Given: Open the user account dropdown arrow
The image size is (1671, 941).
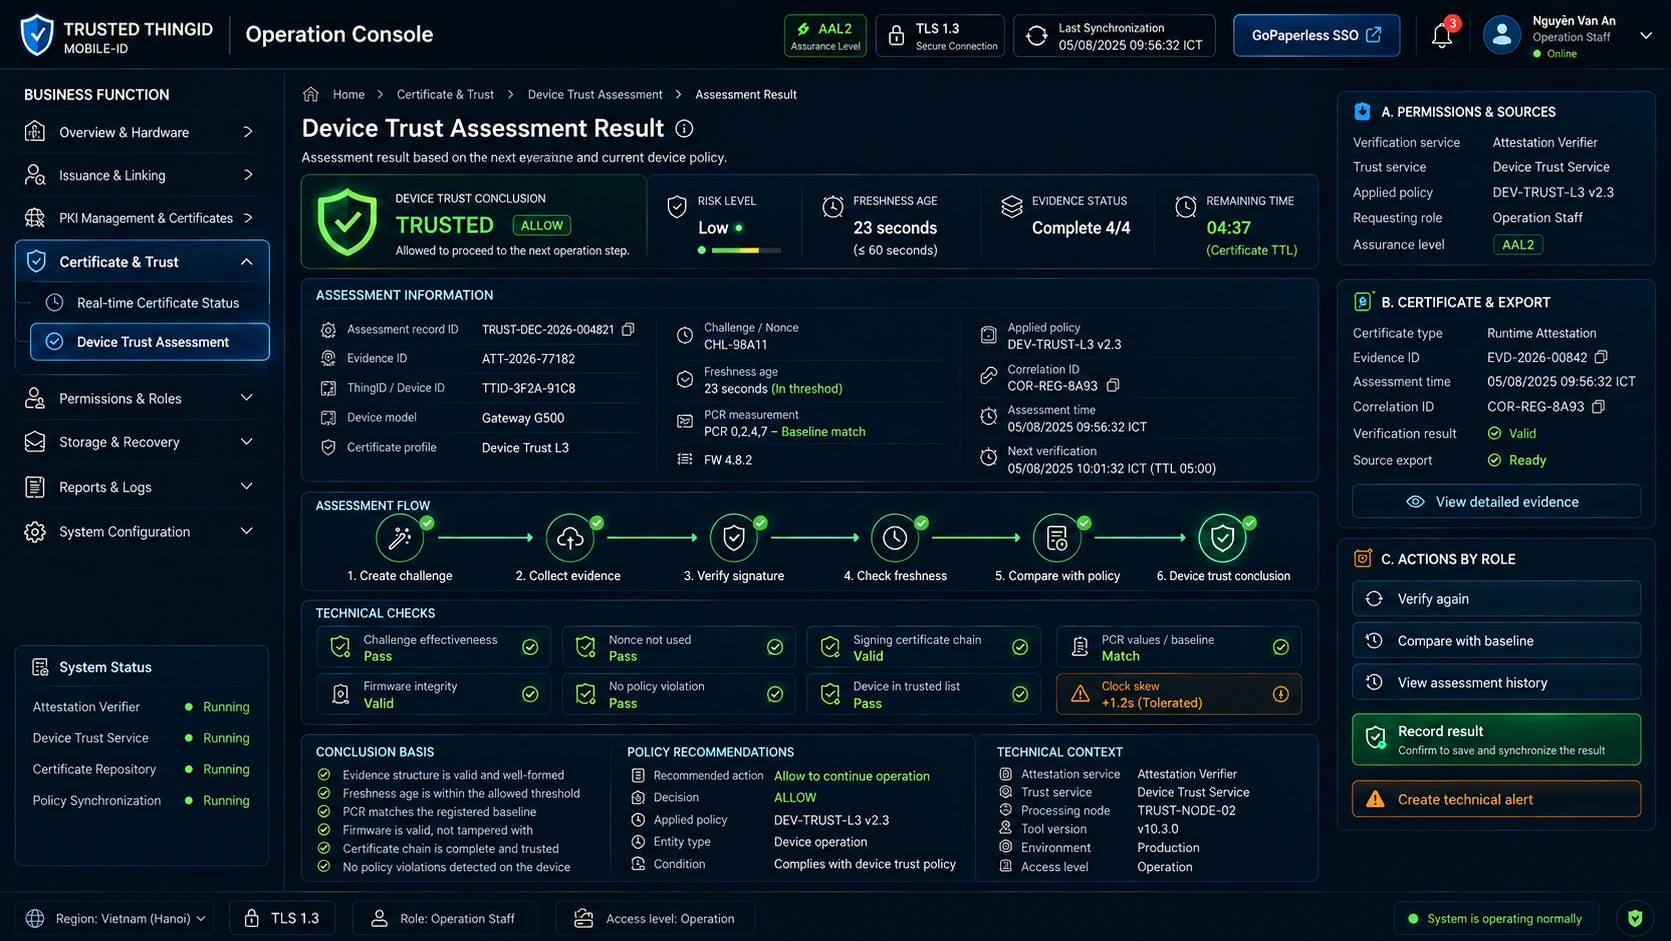Looking at the screenshot, I should pyautogui.click(x=1645, y=36).
